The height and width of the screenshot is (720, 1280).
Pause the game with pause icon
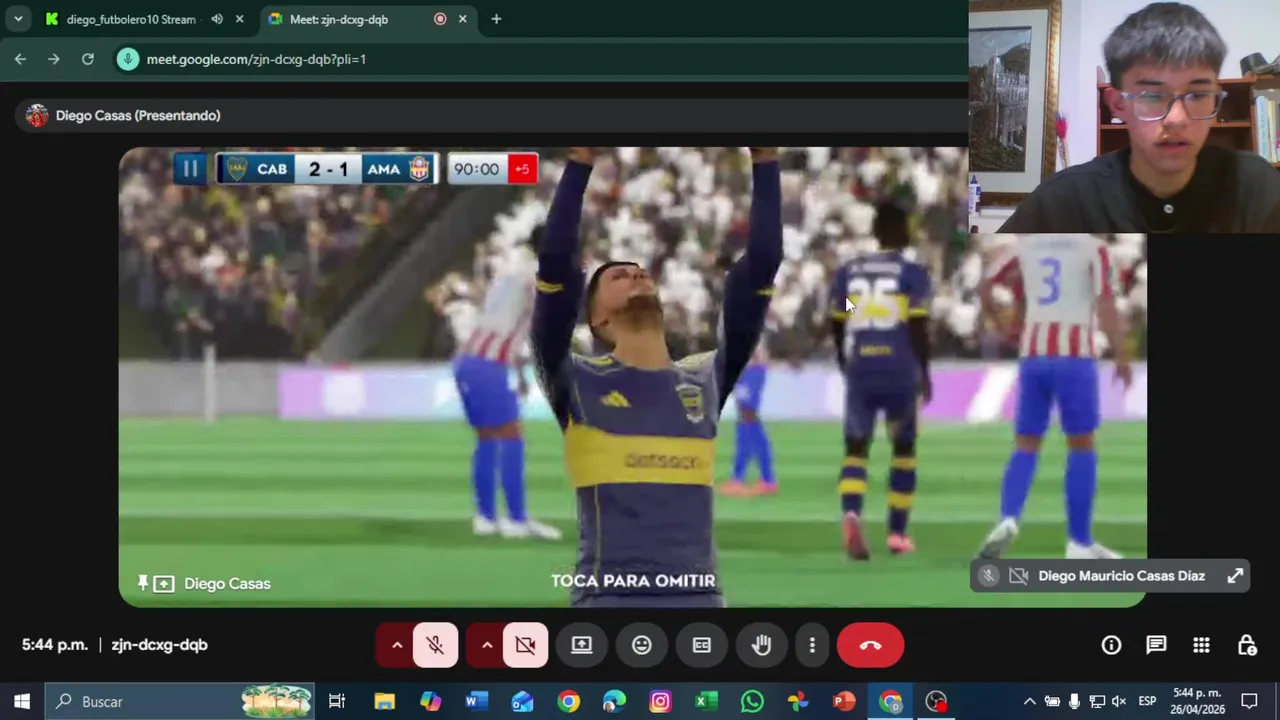tap(190, 169)
